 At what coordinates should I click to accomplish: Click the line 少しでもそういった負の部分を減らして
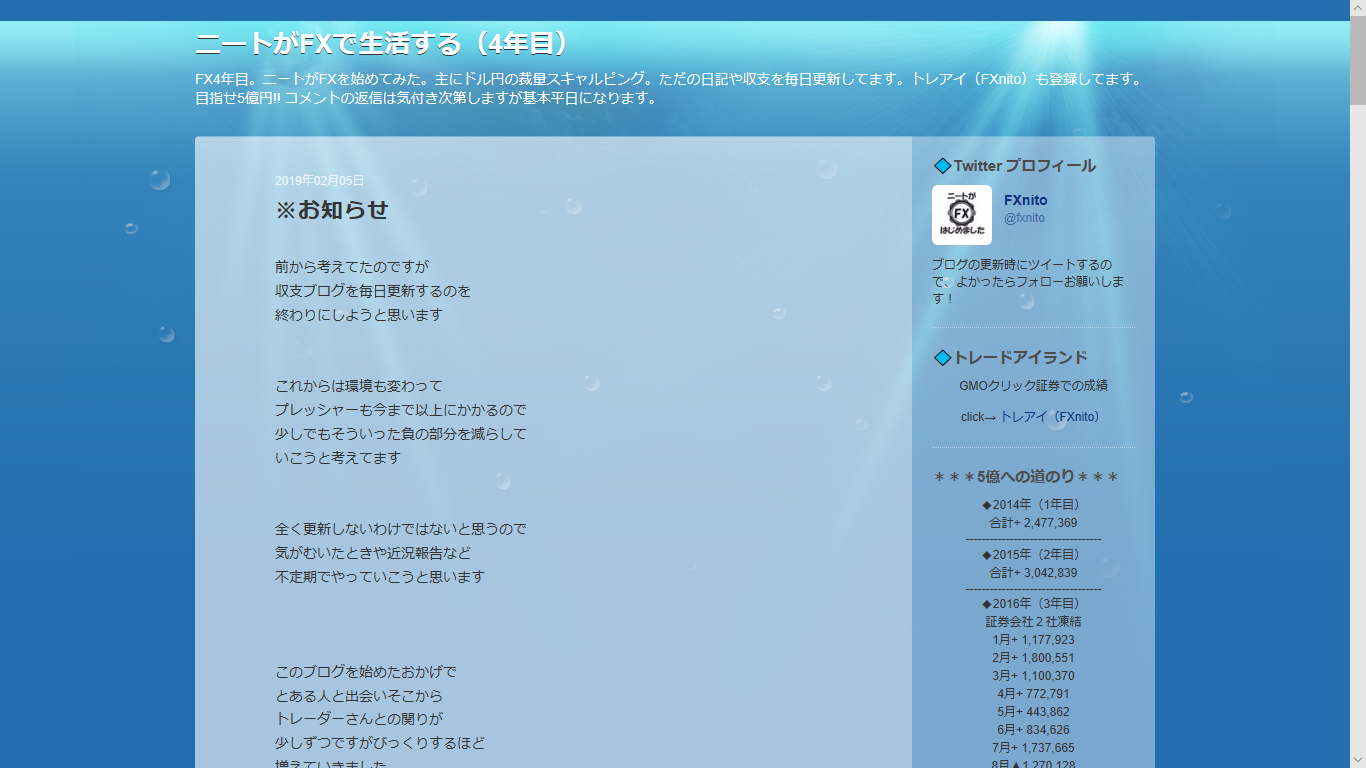tap(401, 434)
